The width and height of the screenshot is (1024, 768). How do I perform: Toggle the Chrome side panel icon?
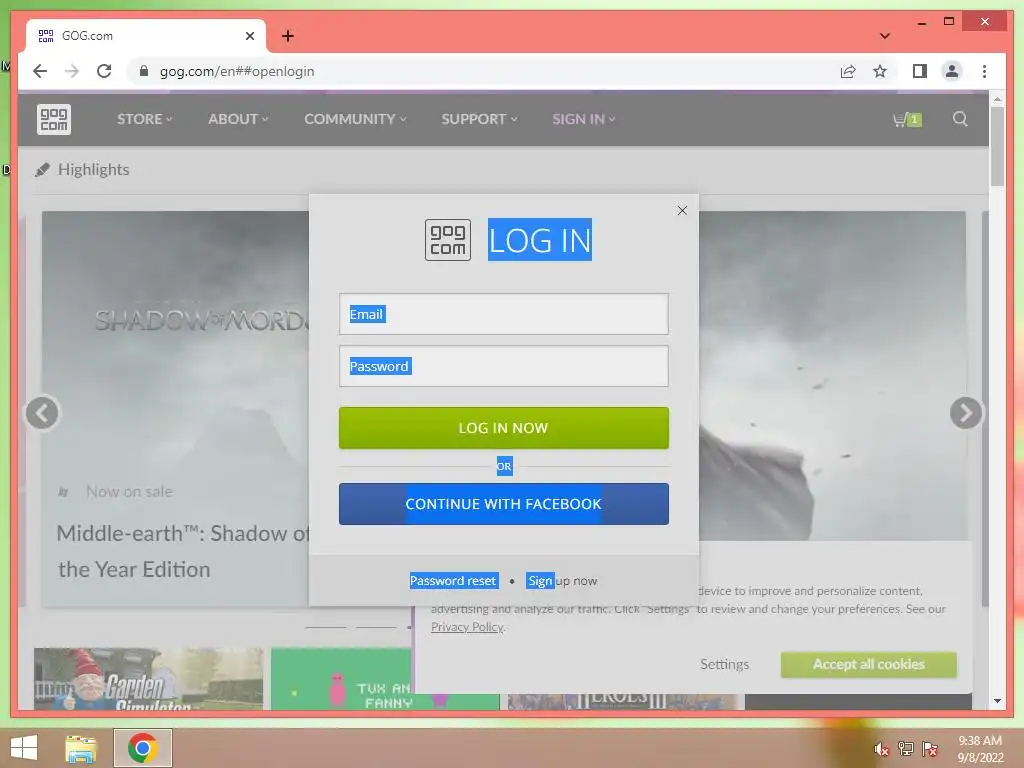click(x=920, y=71)
